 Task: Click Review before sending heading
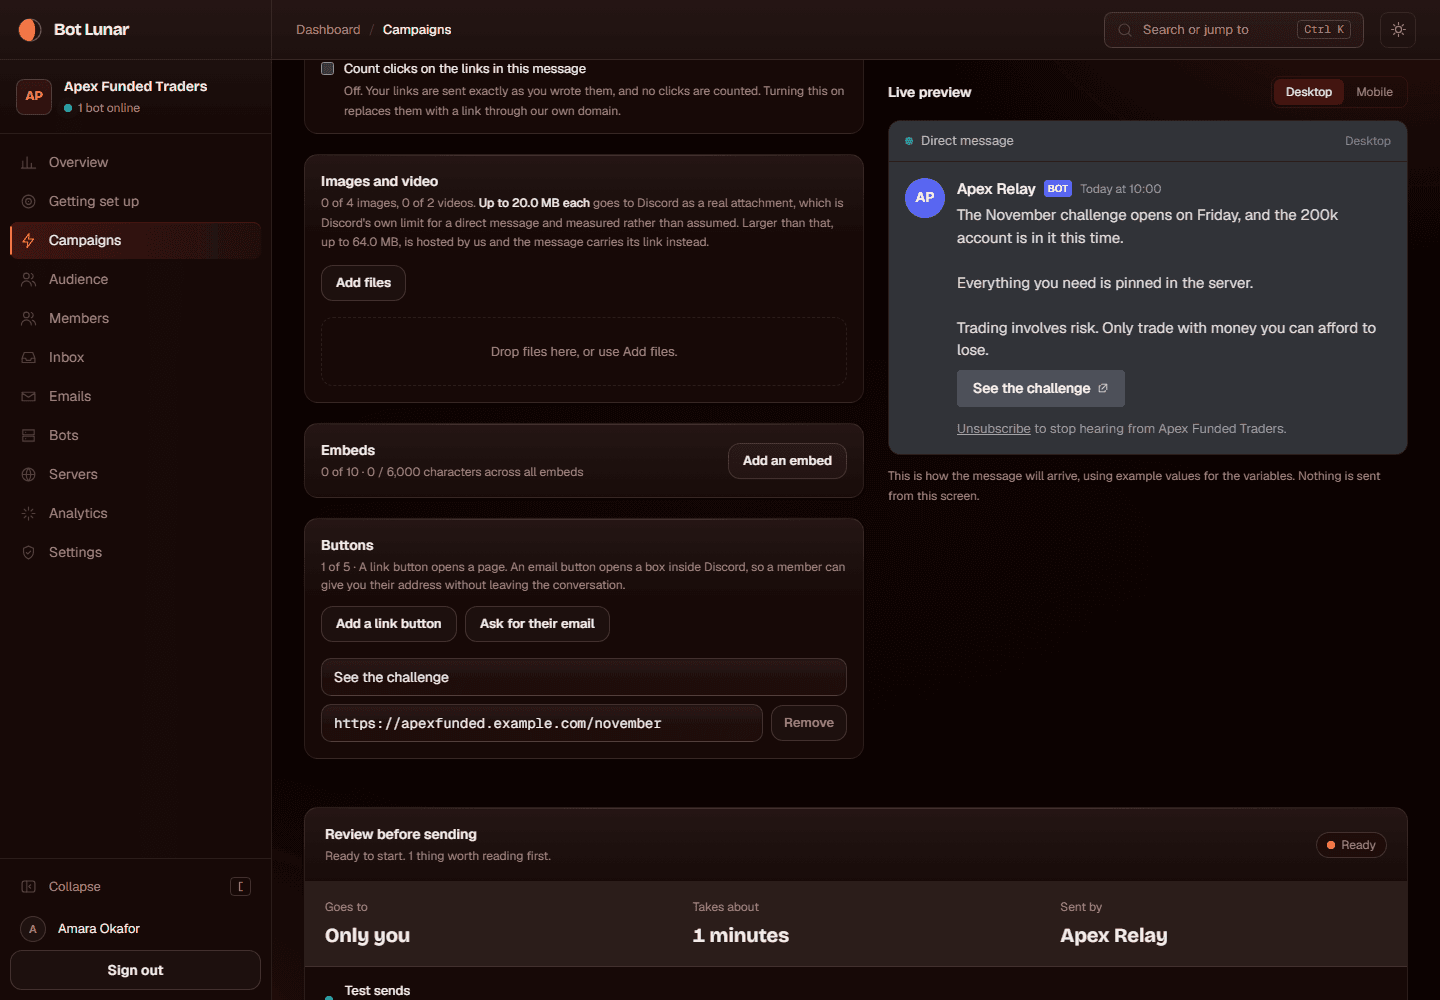pos(401,834)
